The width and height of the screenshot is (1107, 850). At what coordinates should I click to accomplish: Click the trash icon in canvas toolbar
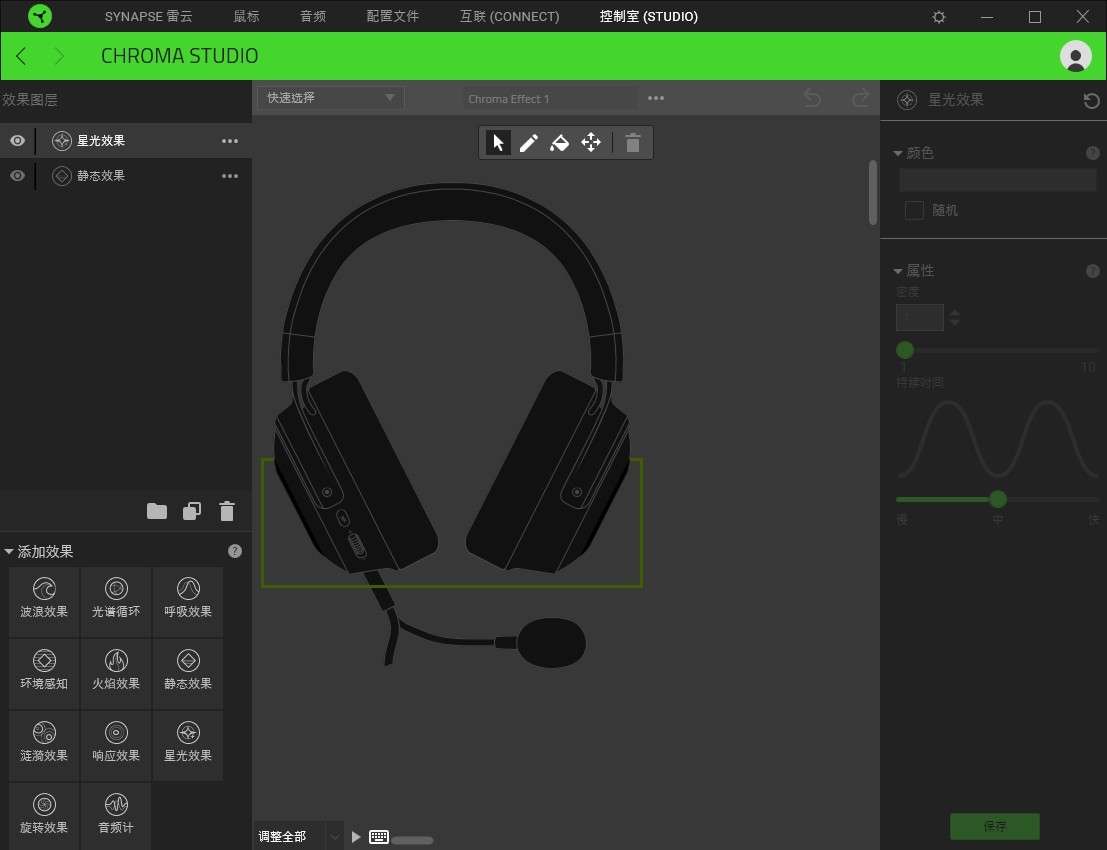click(x=633, y=143)
